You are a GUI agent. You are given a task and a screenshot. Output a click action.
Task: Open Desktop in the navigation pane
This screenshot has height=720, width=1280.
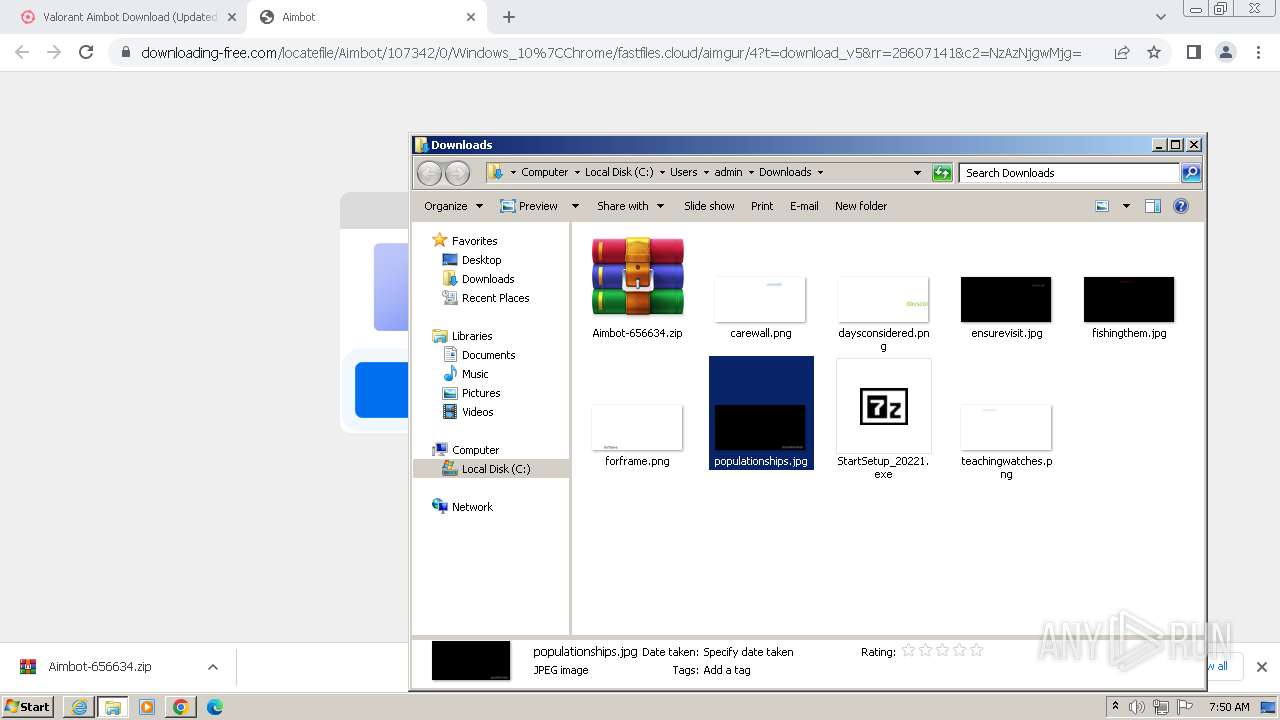click(x=481, y=260)
